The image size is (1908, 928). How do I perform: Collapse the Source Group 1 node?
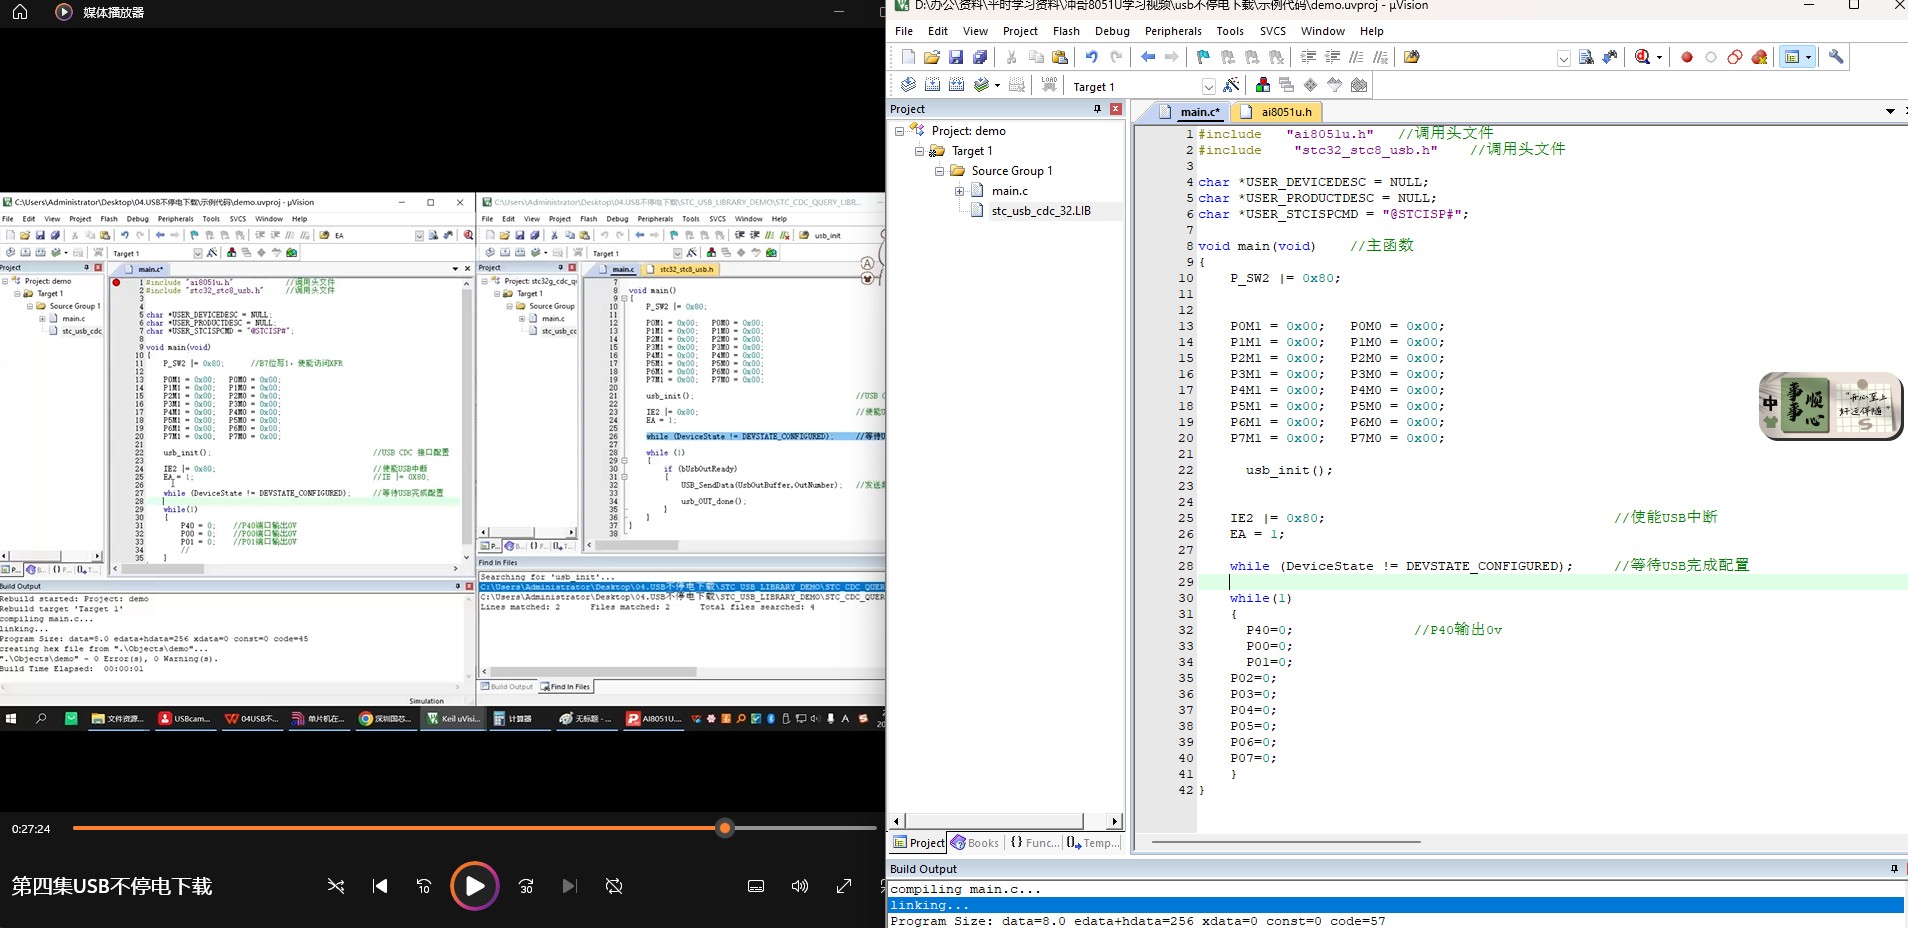tap(939, 171)
